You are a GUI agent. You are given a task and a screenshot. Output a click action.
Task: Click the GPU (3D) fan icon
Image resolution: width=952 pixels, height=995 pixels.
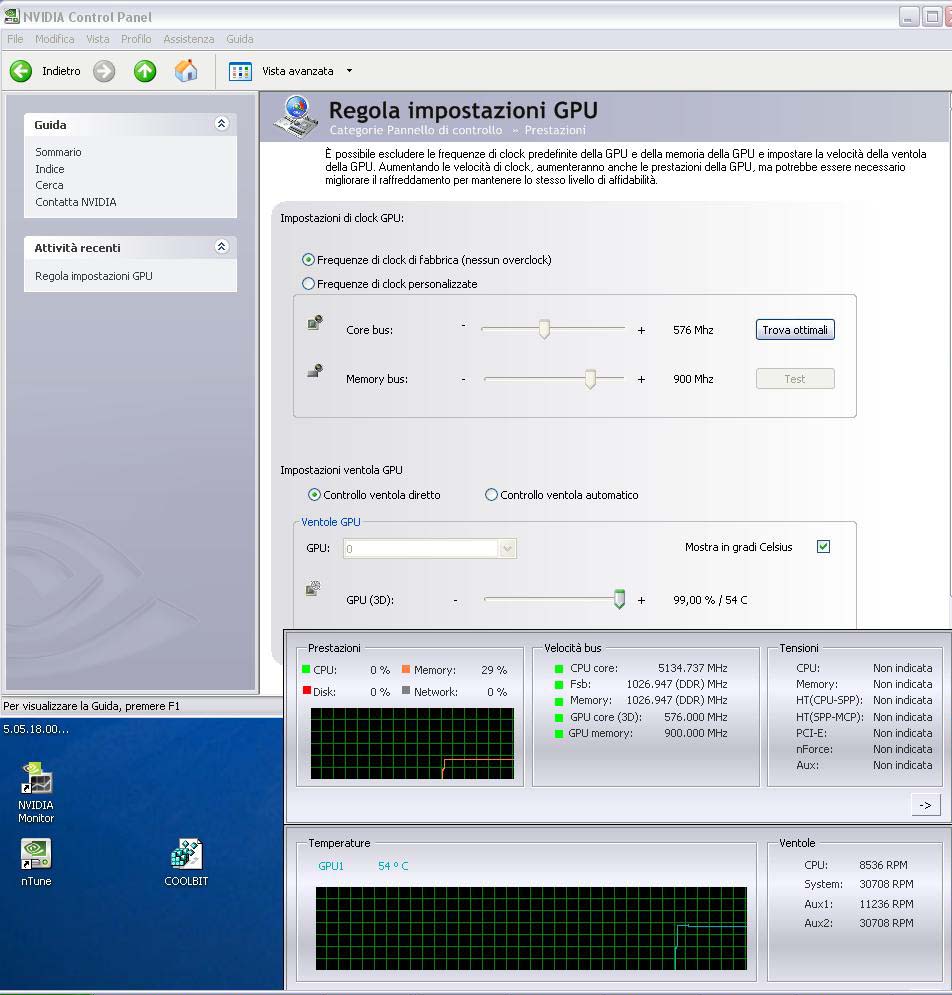(313, 588)
